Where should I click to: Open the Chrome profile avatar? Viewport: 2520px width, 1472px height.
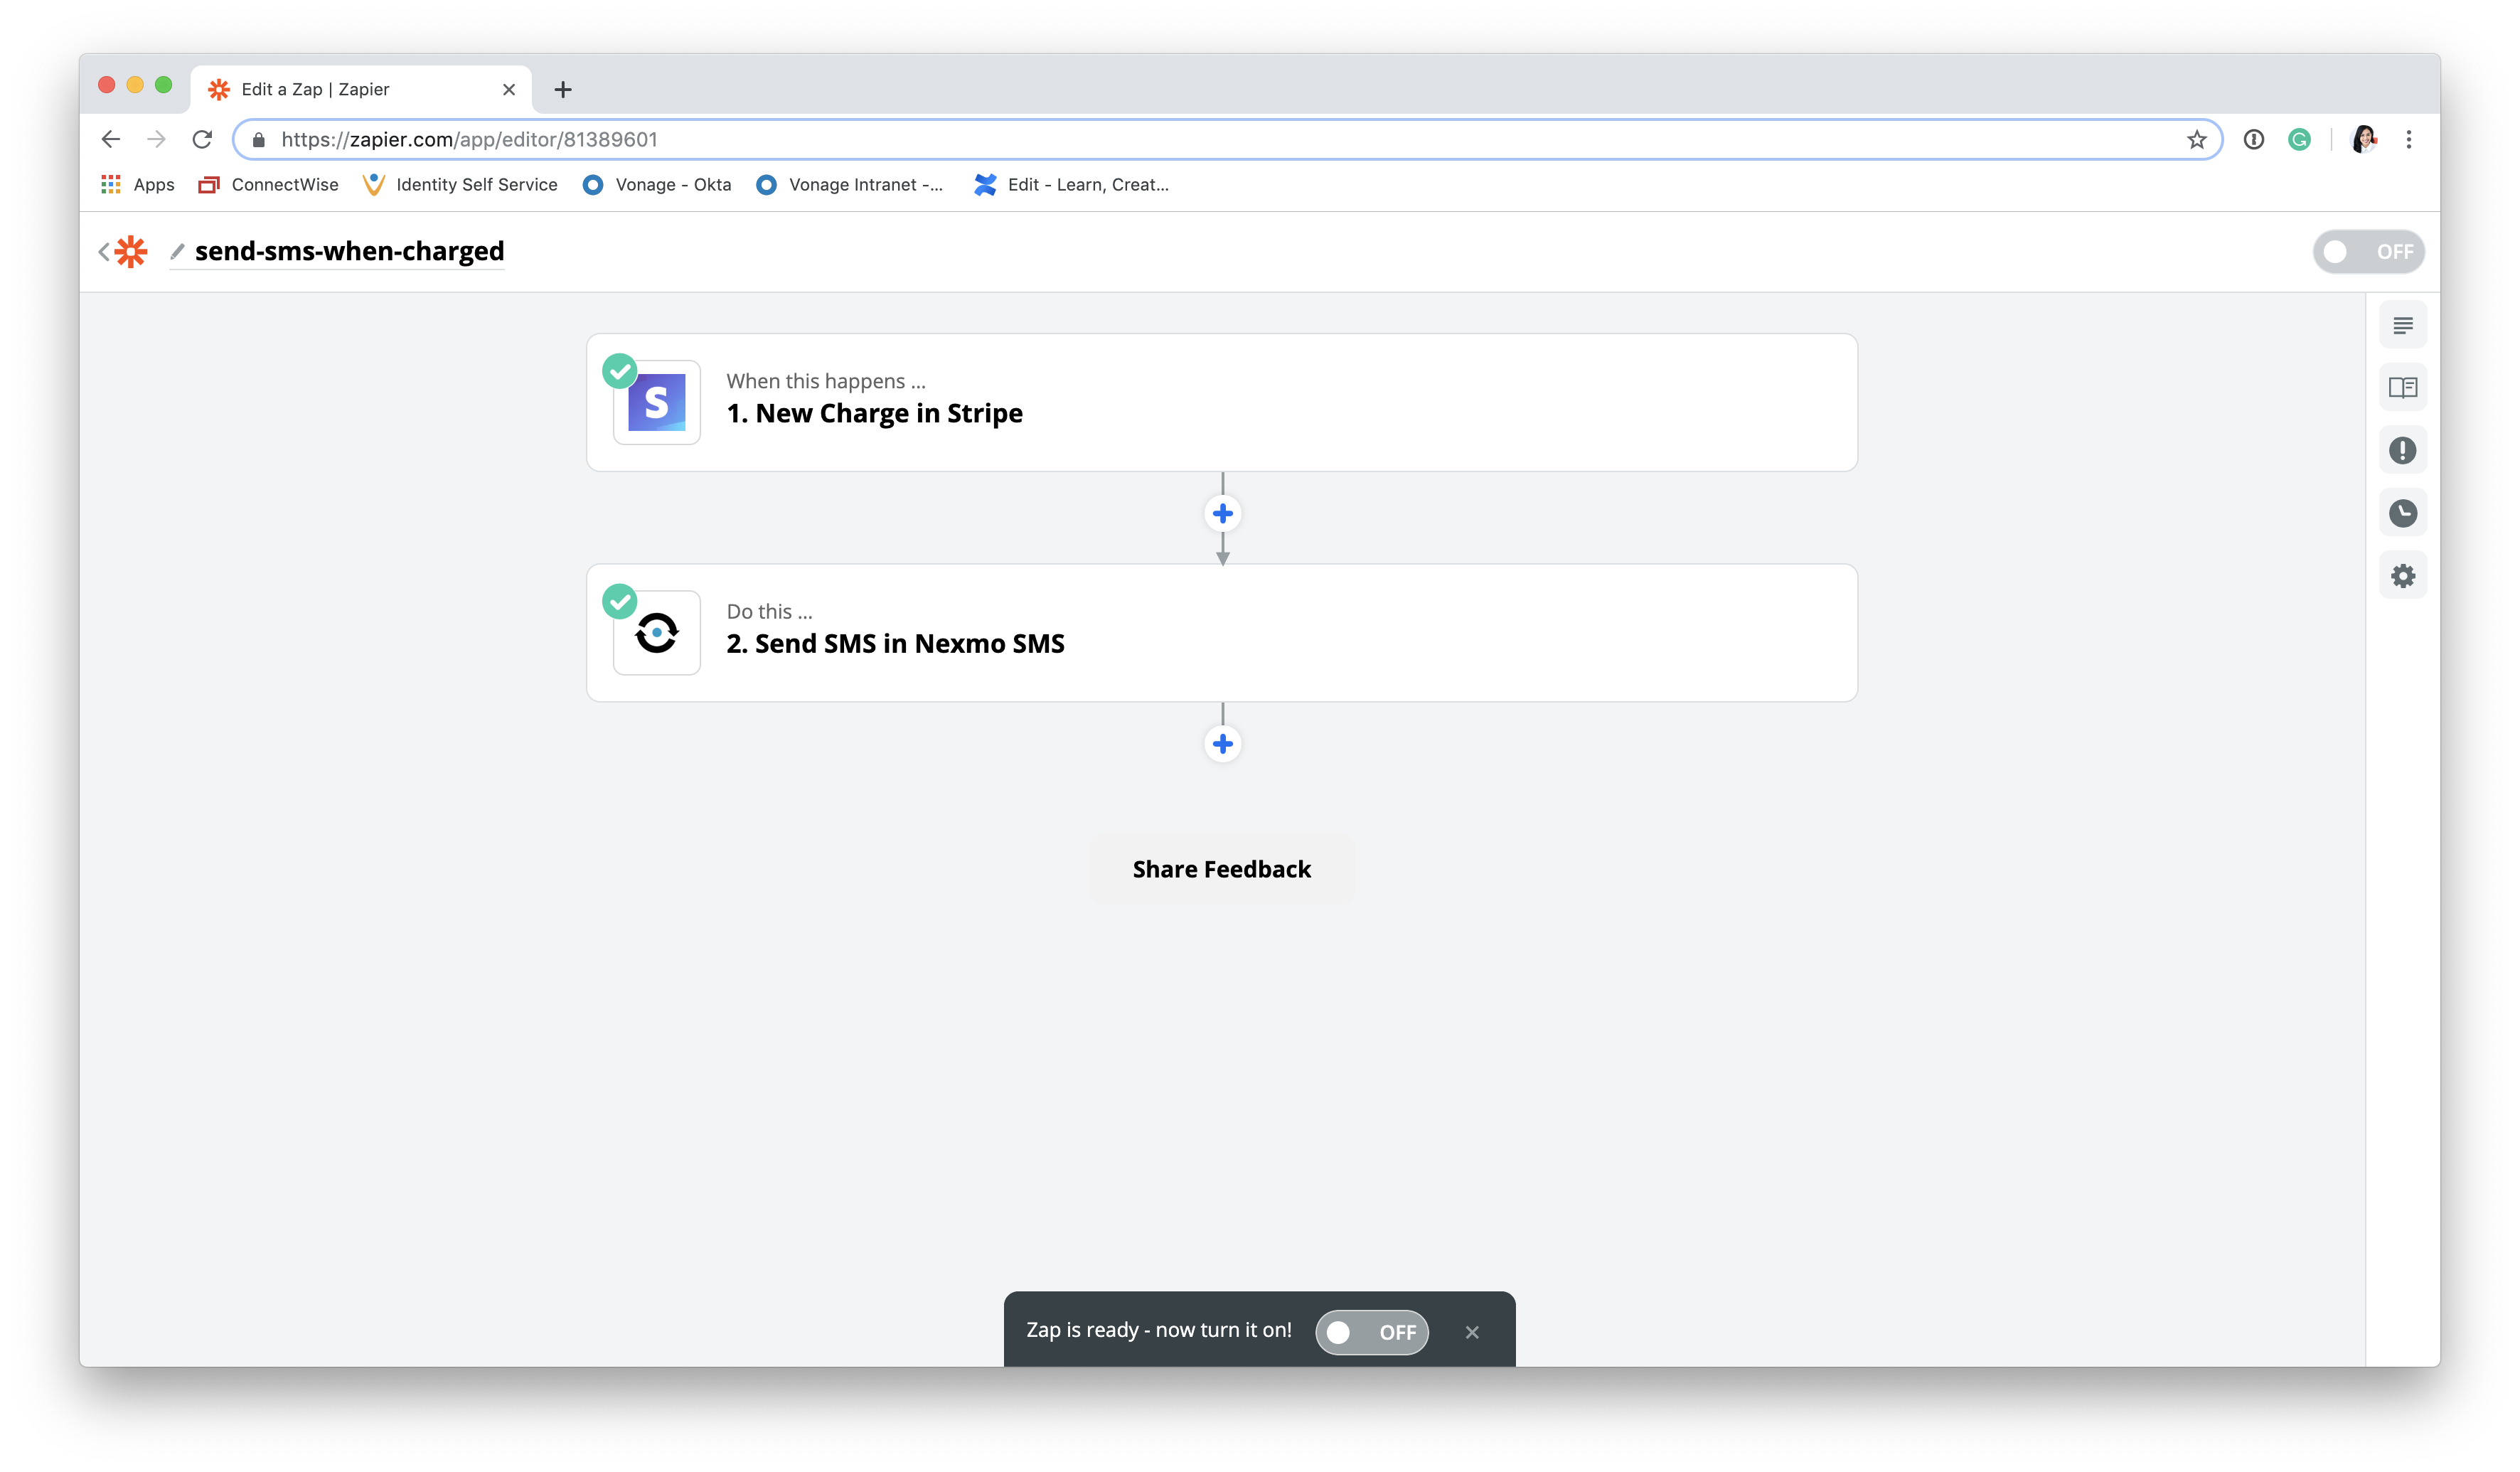point(2364,139)
